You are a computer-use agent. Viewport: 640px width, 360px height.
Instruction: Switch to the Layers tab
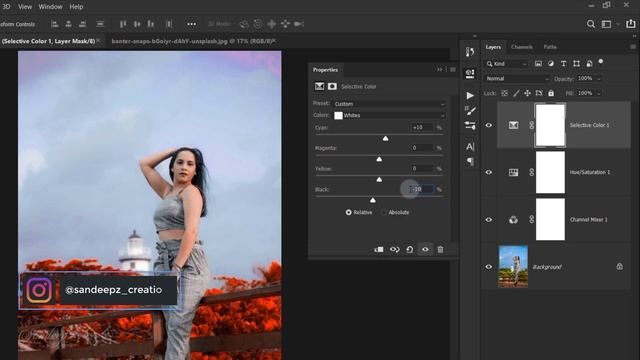coord(493,47)
